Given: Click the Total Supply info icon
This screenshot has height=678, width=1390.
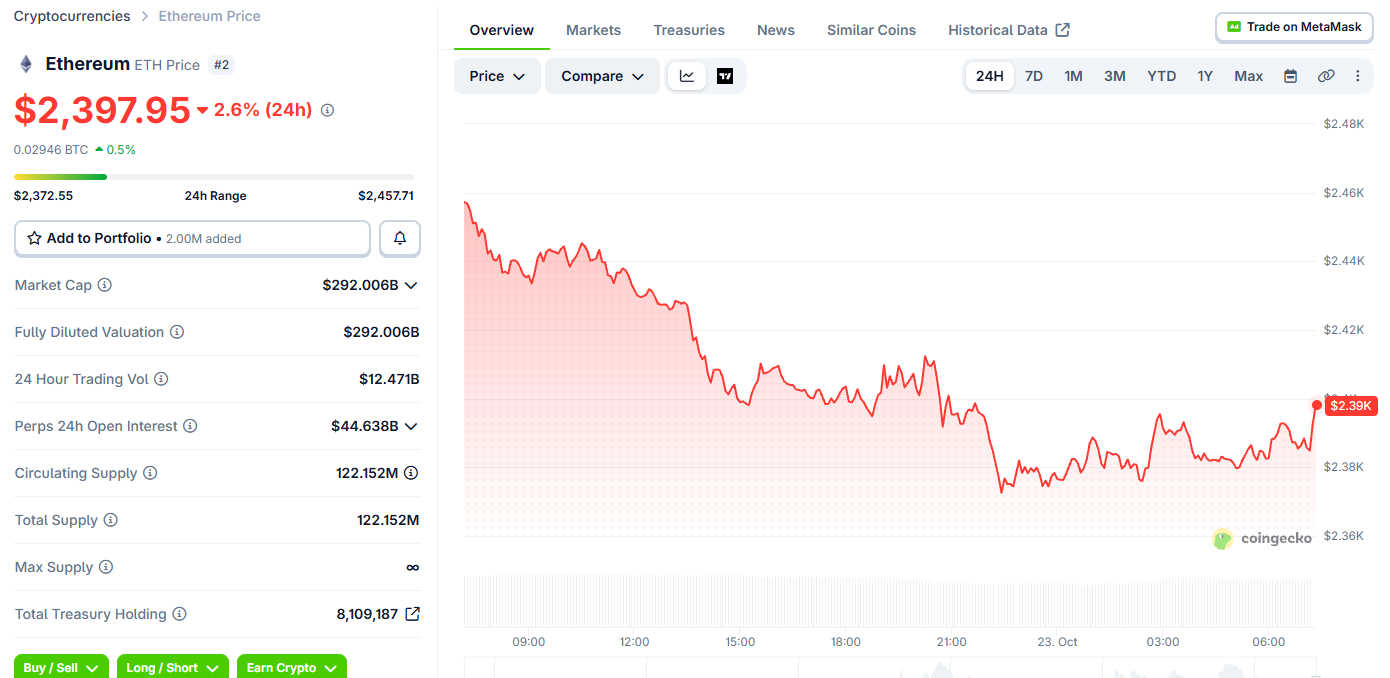Looking at the screenshot, I should (111, 520).
